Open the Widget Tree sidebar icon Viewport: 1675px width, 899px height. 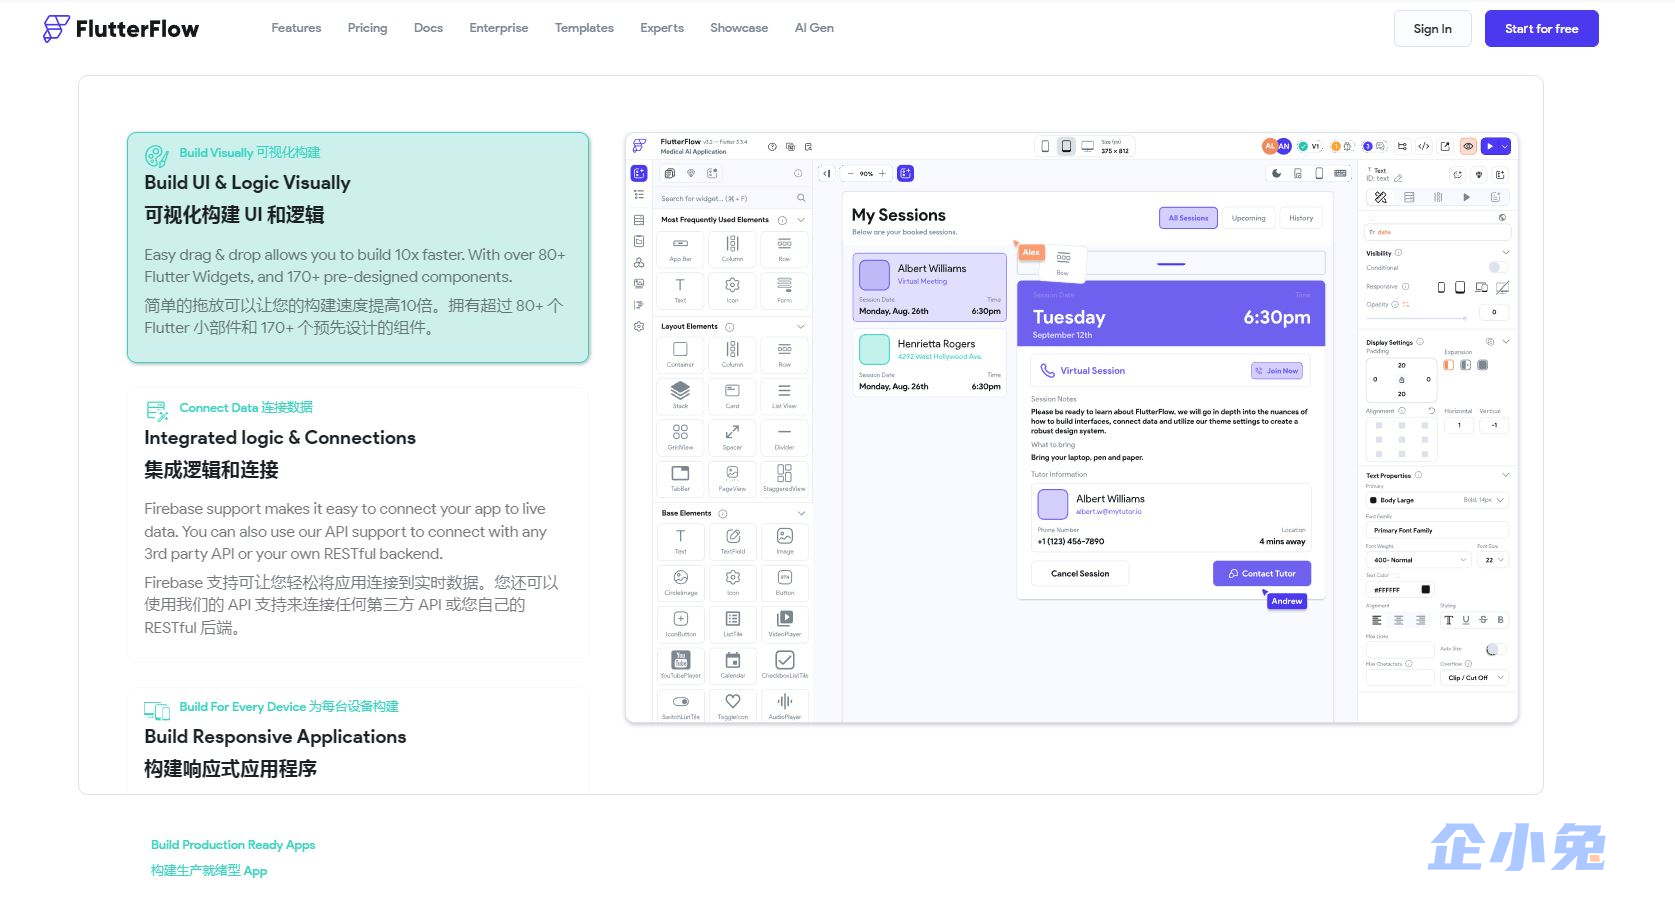pyautogui.click(x=639, y=195)
